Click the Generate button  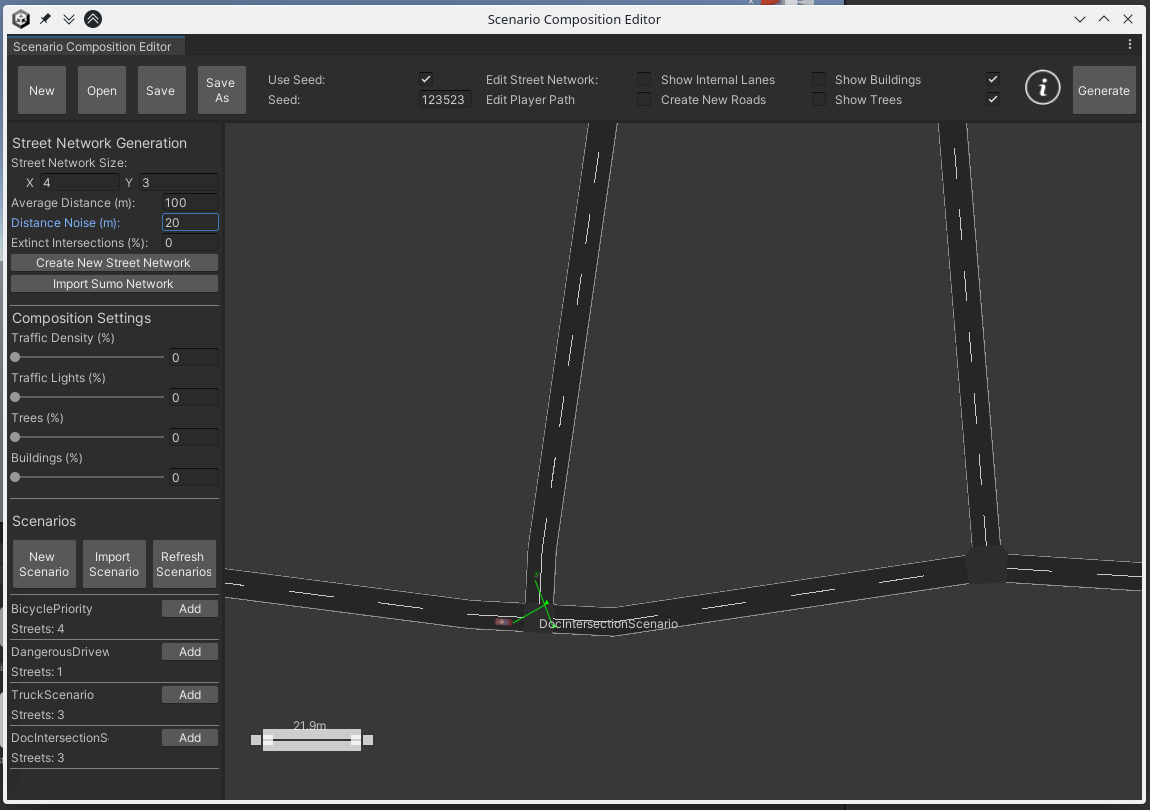(x=1104, y=90)
